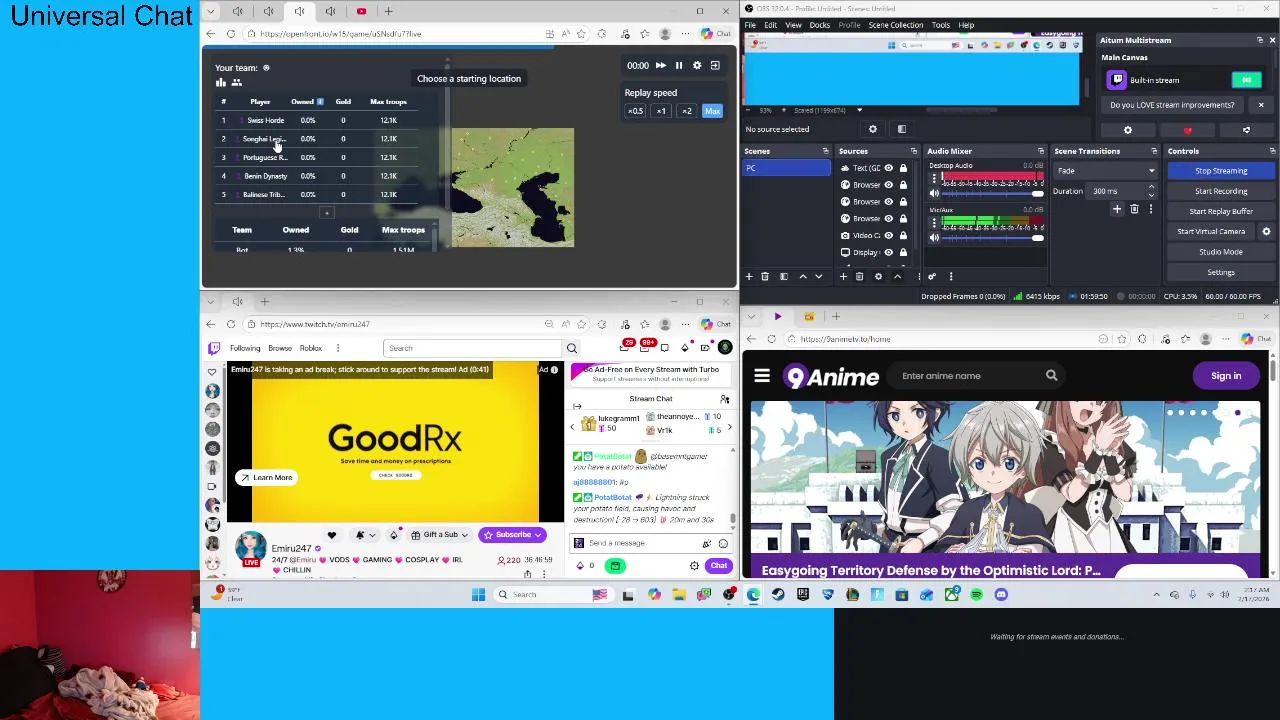Click Subscribe button on Emiru247 channel
Screen dimensions: 1280x720
pyautogui.click(x=512, y=535)
